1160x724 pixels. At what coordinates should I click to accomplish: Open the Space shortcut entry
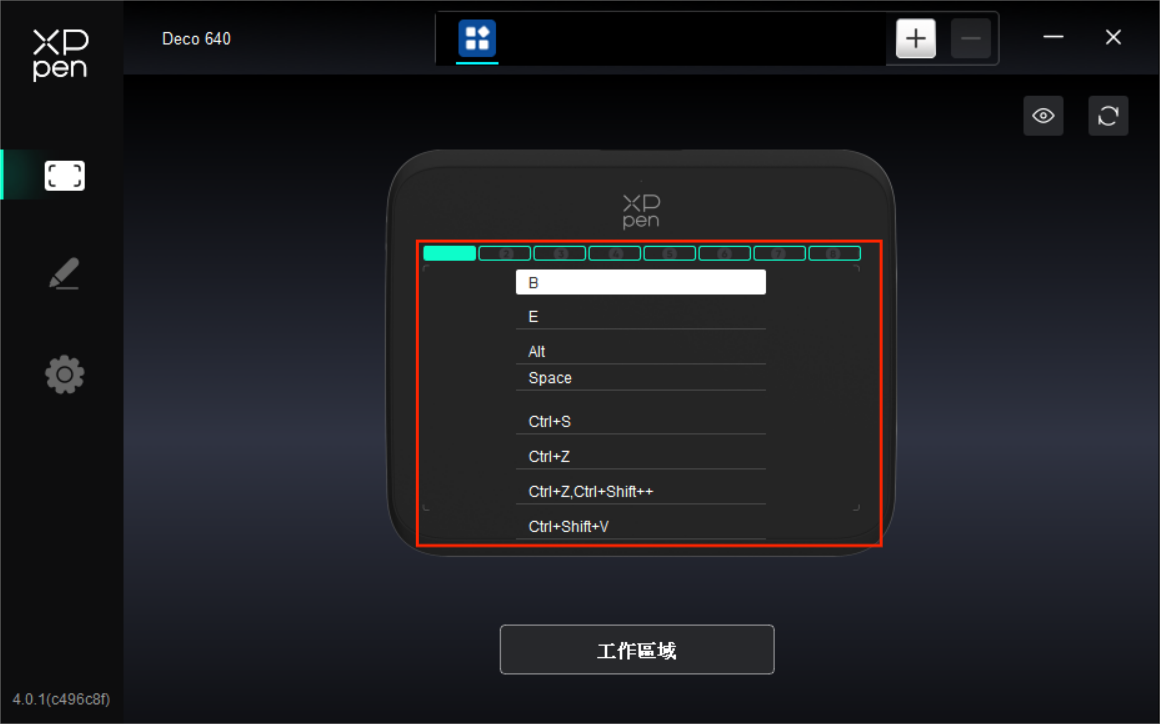point(640,378)
